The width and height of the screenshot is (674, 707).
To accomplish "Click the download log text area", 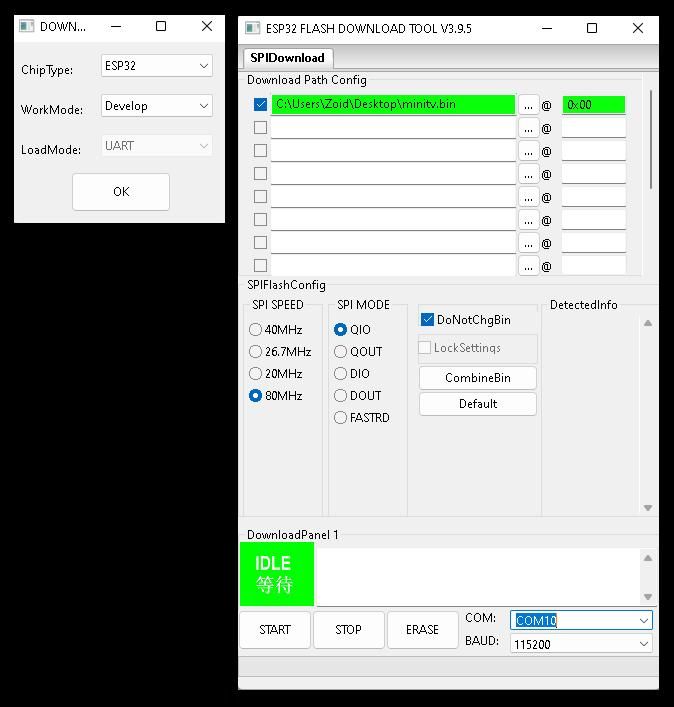I will [478, 577].
